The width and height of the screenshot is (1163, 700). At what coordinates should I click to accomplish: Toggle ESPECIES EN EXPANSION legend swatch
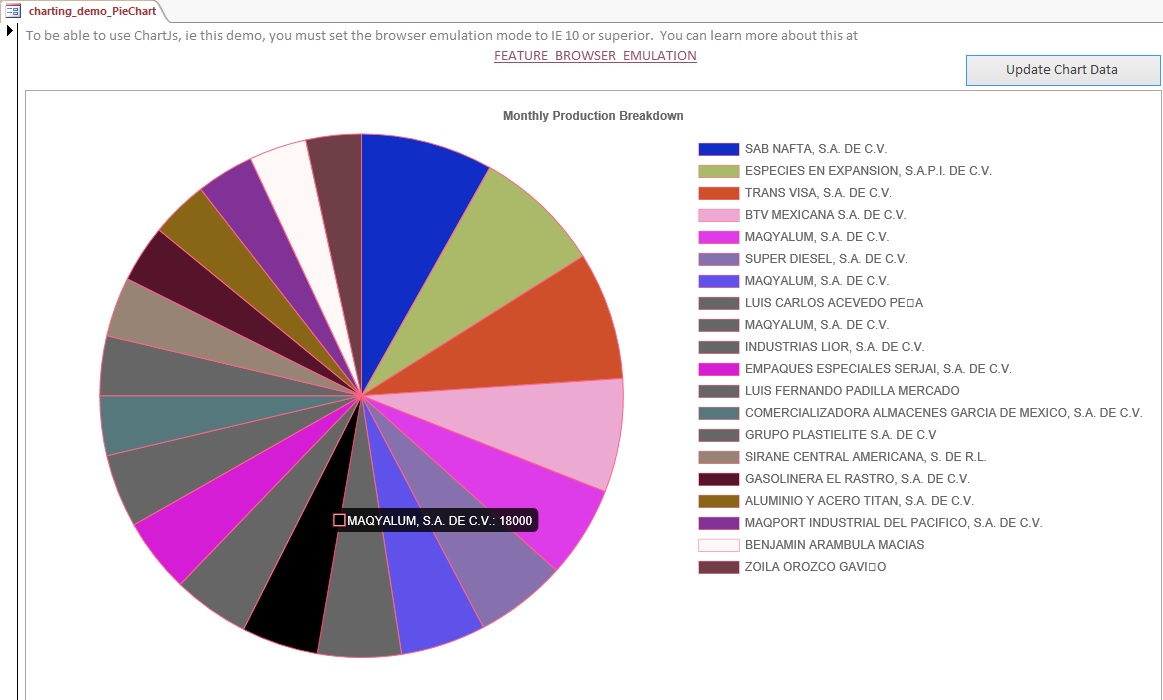pos(719,171)
